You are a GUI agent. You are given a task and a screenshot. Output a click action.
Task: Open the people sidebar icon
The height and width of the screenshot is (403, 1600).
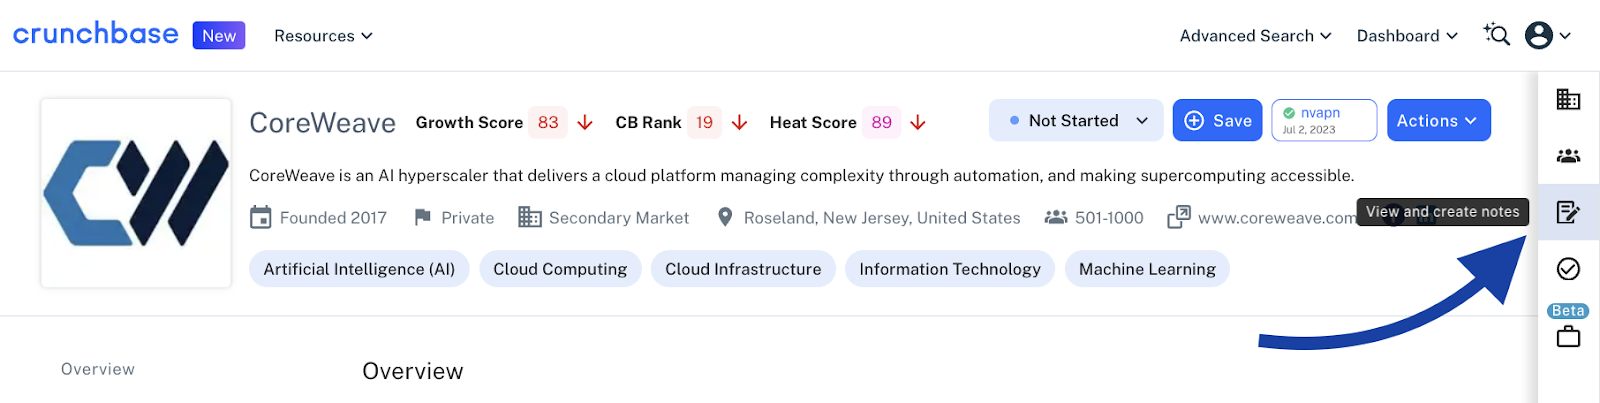click(1568, 156)
